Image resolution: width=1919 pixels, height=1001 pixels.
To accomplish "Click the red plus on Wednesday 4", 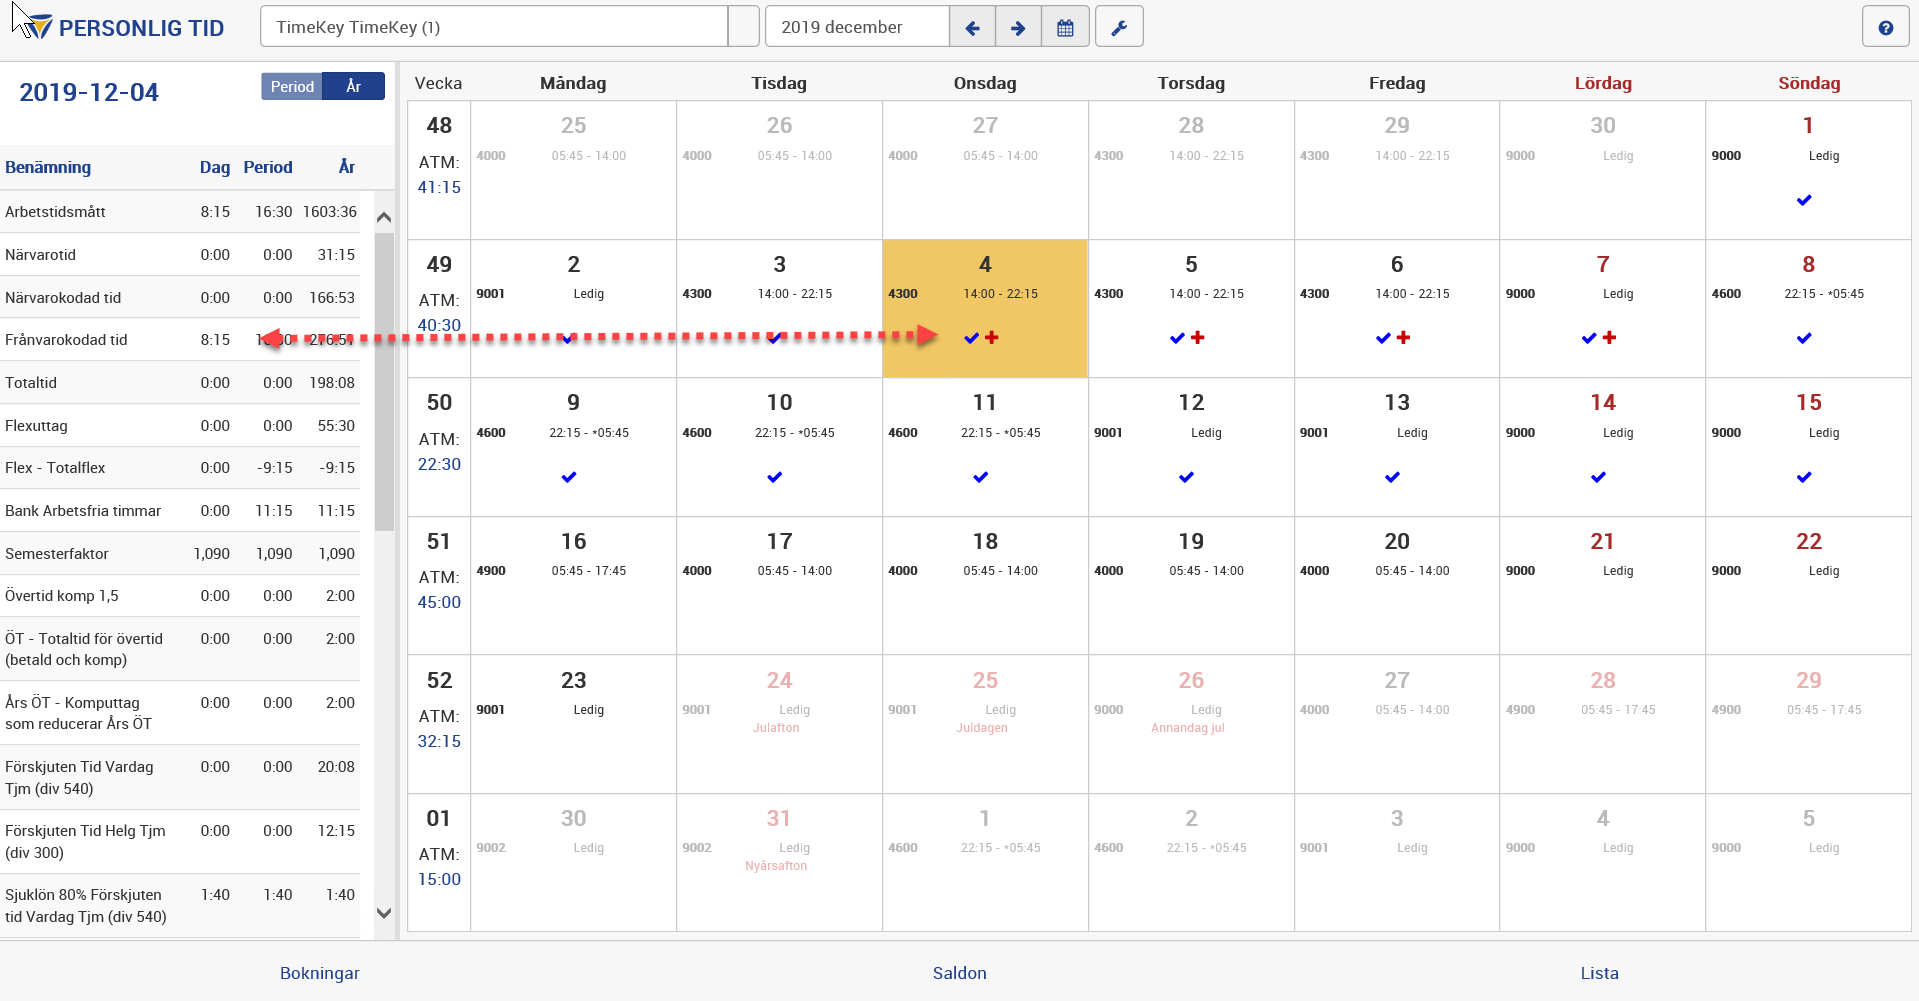I will click(992, 338).
